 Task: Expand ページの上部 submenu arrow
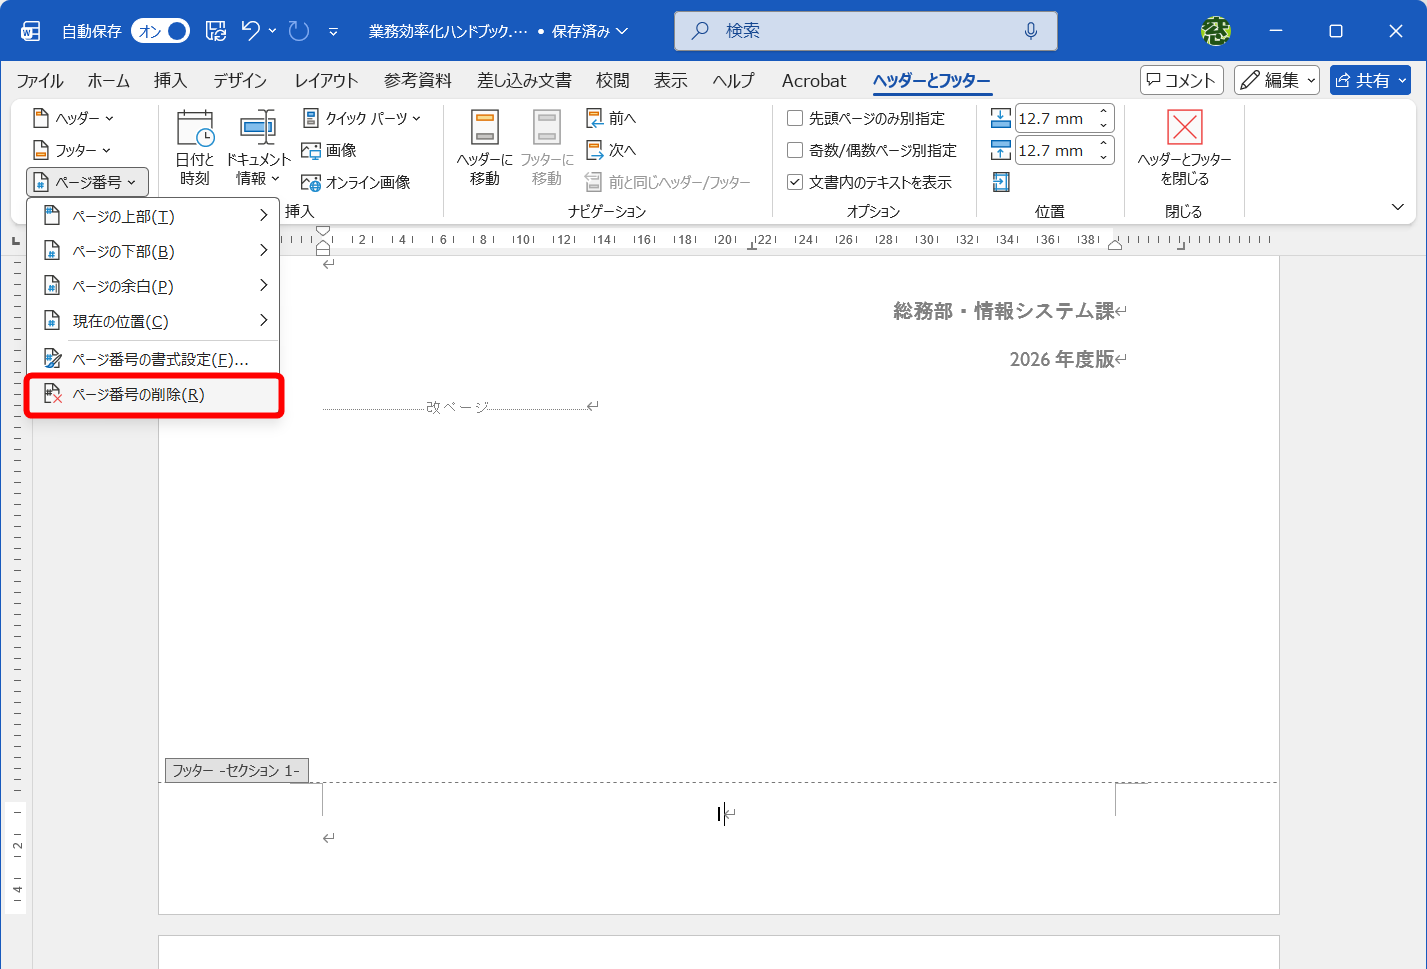(263, 216)
